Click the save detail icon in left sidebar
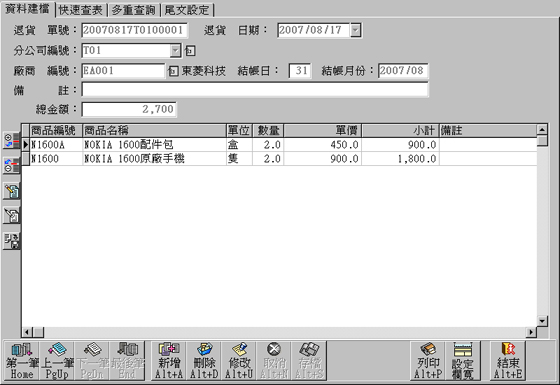The height and width of the screenshot is (385, 560). pyautogui.click(x=11, y=241)
